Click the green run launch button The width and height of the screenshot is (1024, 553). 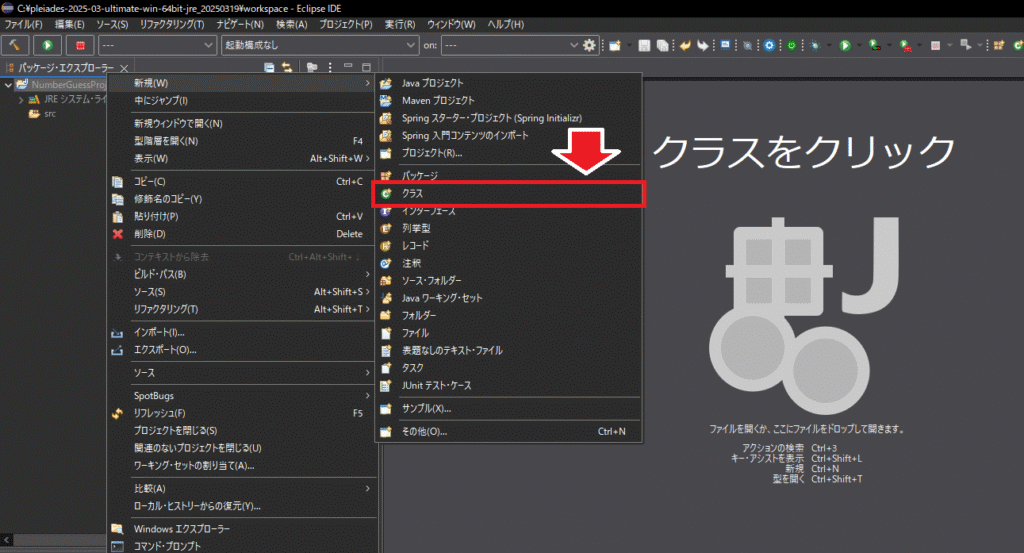(48, 45)
